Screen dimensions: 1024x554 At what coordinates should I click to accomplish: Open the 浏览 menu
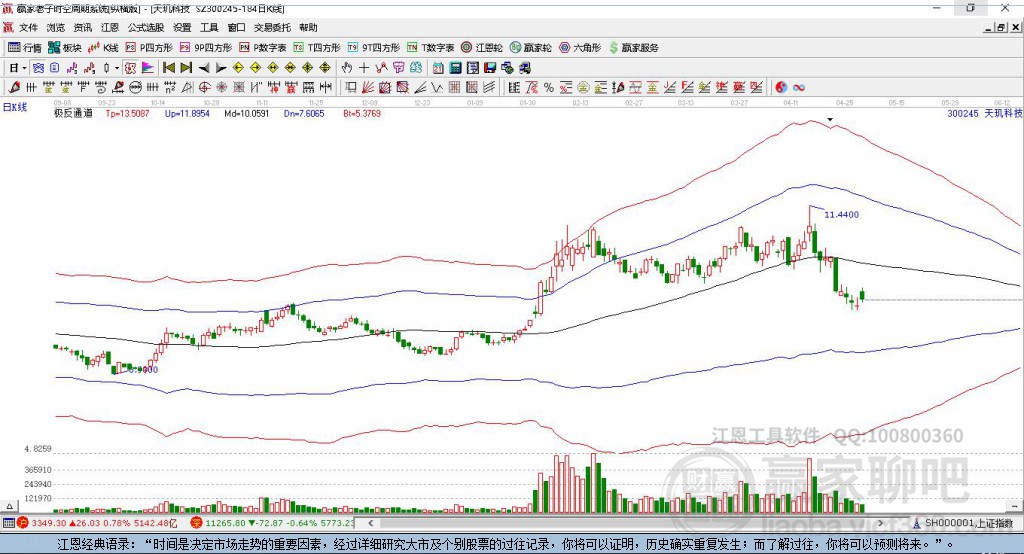tap(56, 27)
